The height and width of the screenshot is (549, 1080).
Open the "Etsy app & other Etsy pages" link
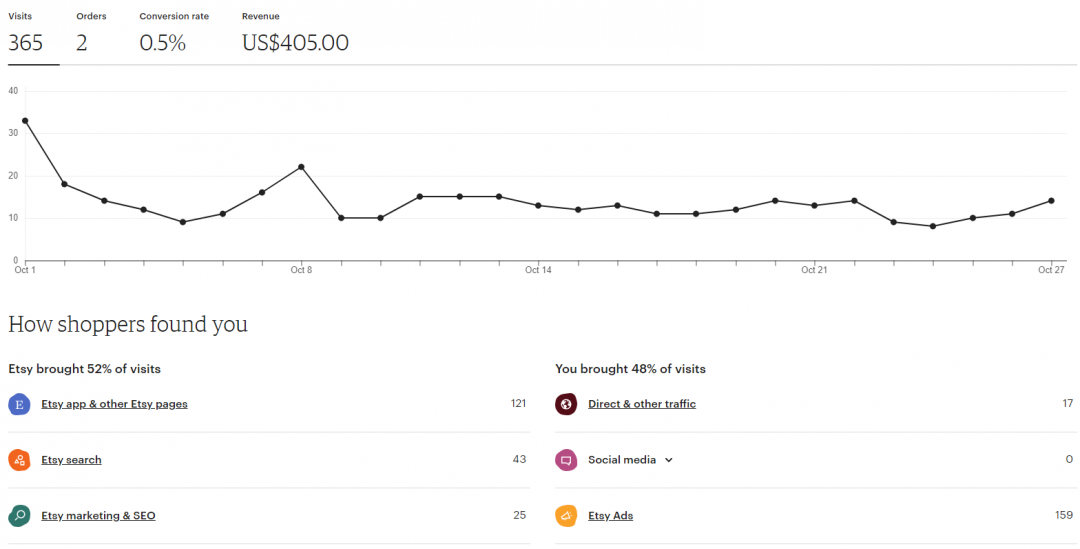click(x=114, y=404)
